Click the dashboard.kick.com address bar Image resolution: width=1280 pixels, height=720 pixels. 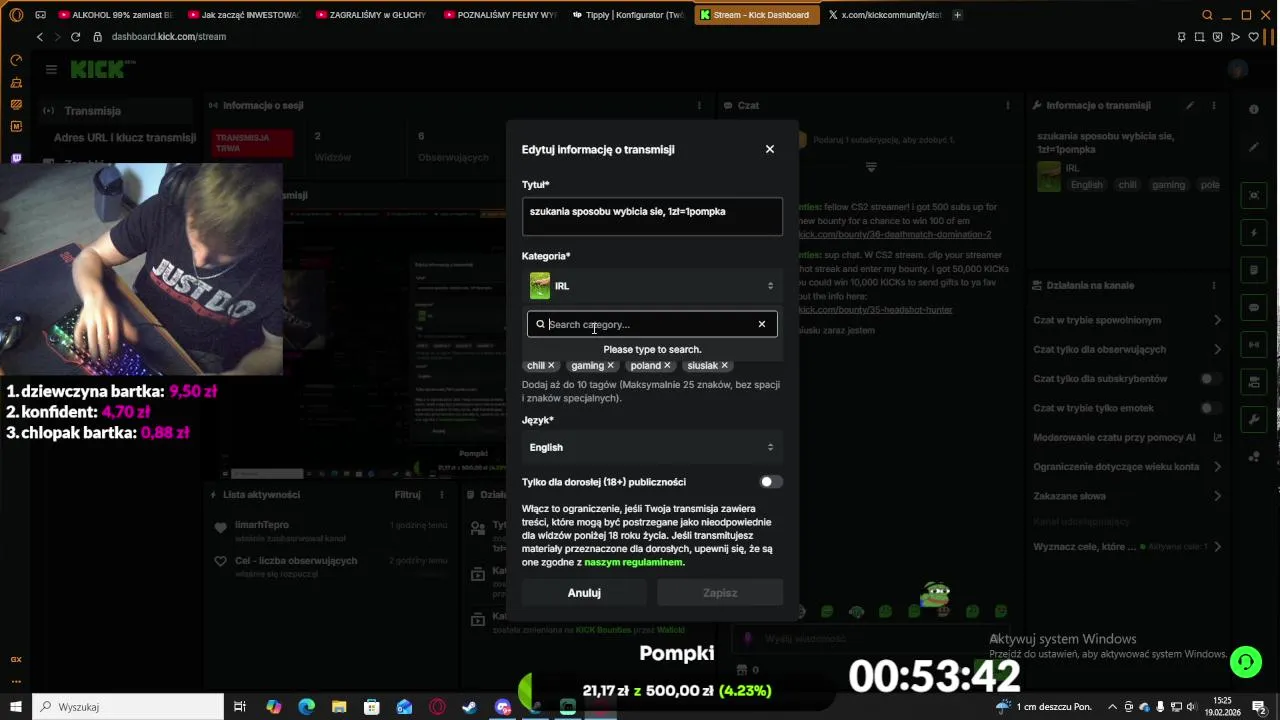[169, 37]
